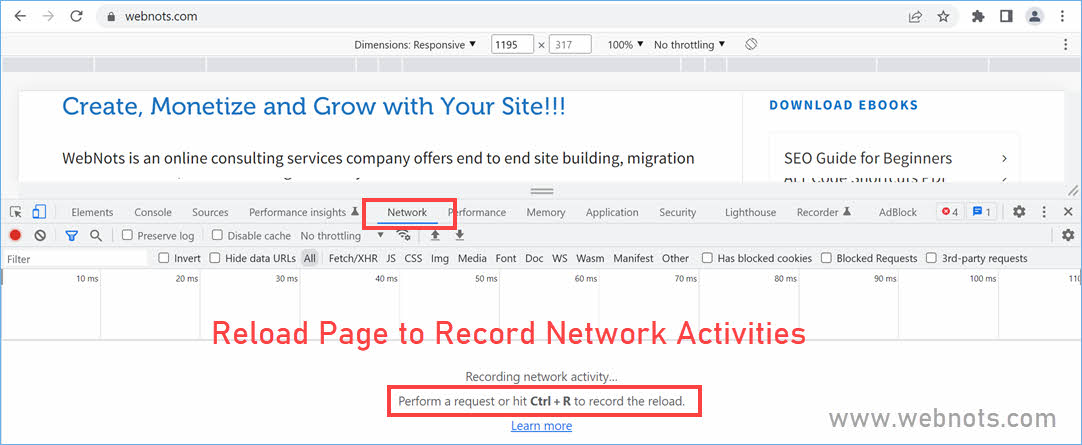Open the Dimensions: Responsive dropdown
The image size is (1082, 445).
[x=415, y=45]
